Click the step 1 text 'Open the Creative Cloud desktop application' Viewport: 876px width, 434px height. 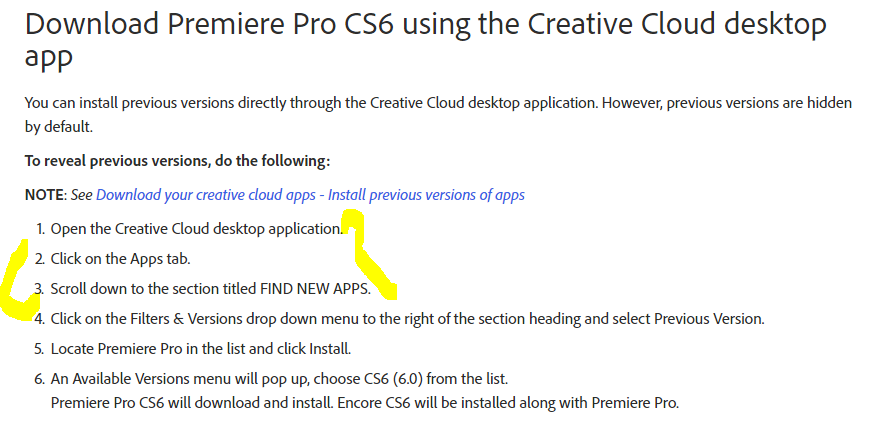[197, 228]
